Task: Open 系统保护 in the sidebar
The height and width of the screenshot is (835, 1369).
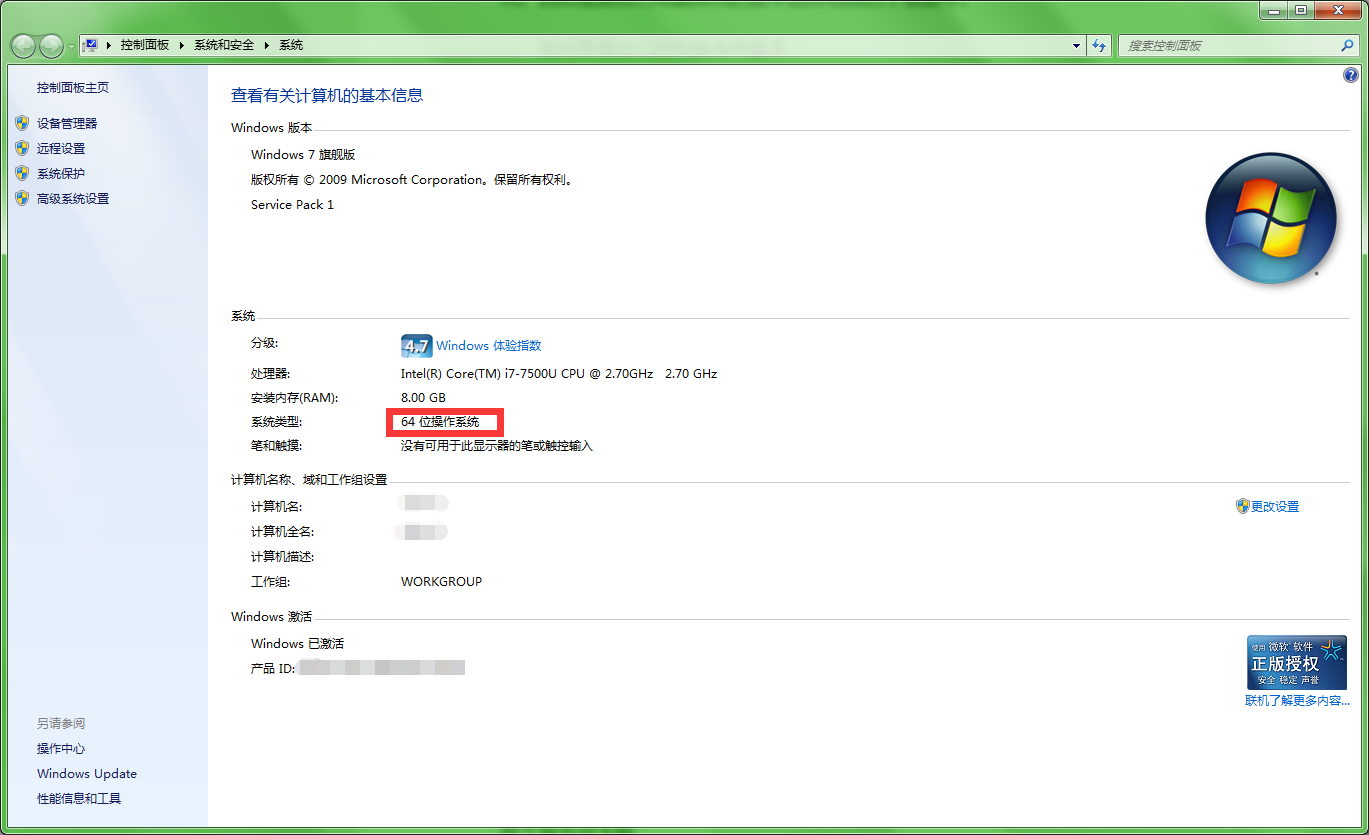Action: [61, 174]
